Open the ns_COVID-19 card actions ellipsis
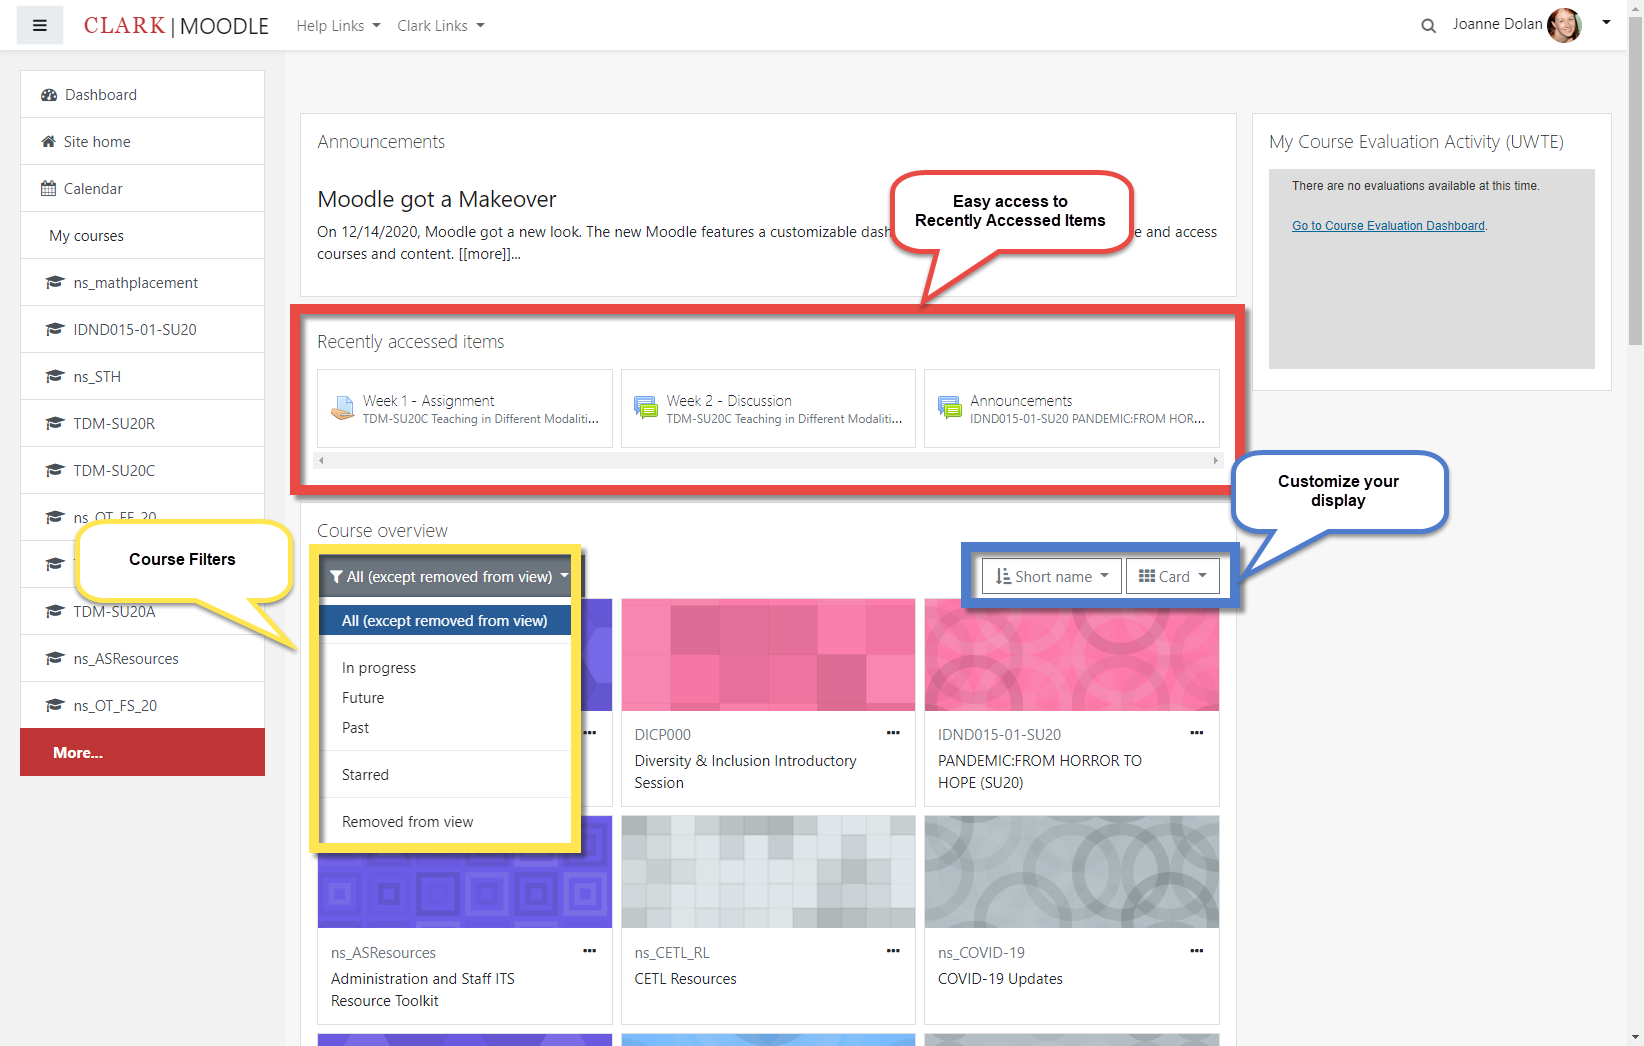The image size is (1644, 1046). (1196, 951)
